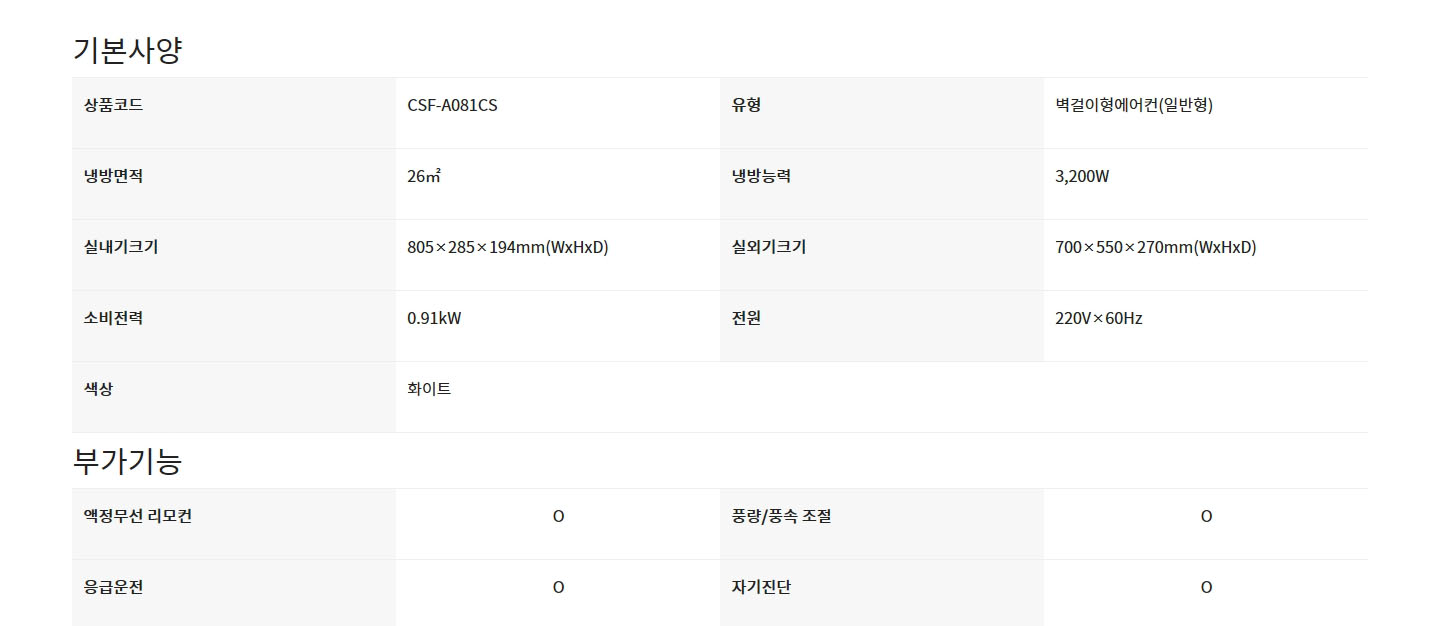Click the 자기진단 label cell
1440x626 pixels.
[882, 593]
